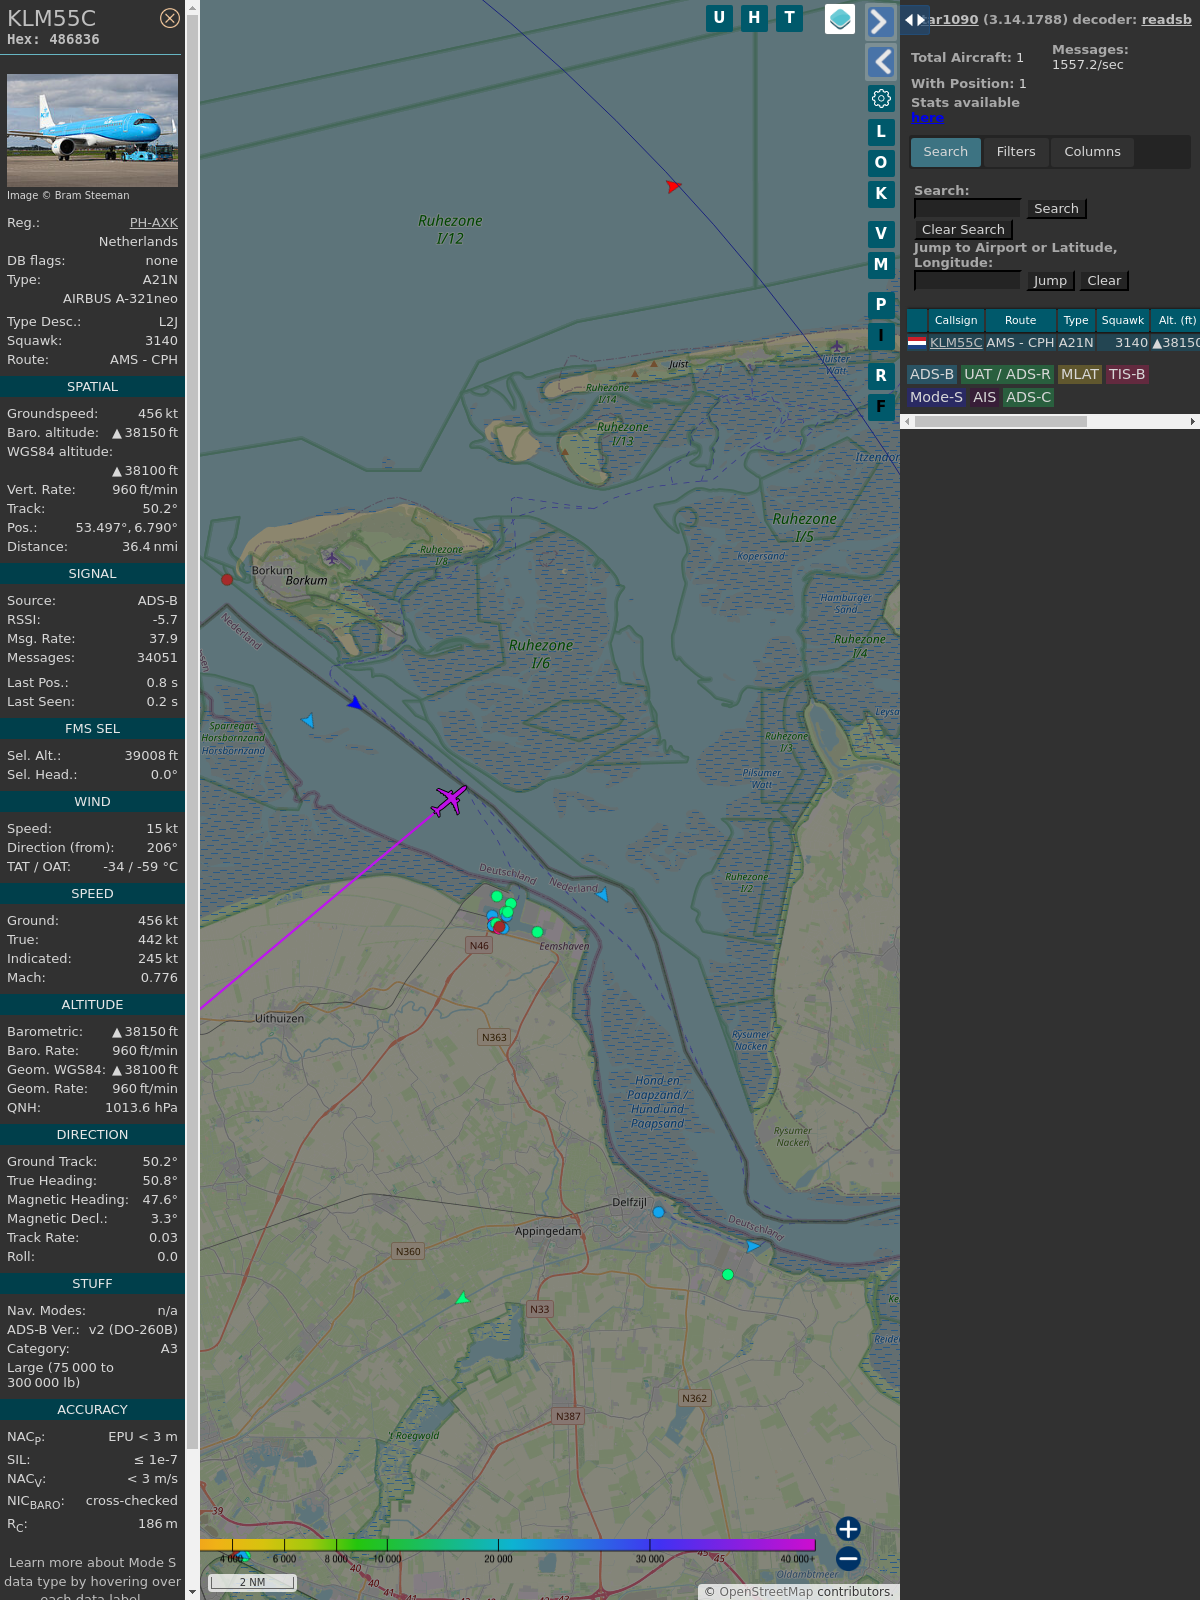1200x1600 pixels.
Task: Sort table by Type column
Action: [1076, 320]
